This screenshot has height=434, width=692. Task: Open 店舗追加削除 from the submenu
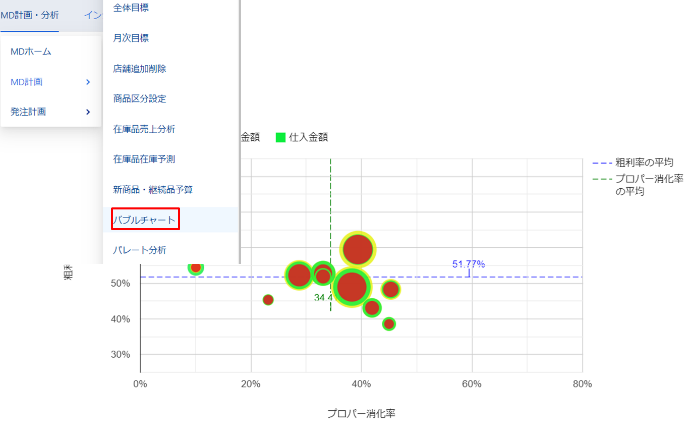pos(140,69)
